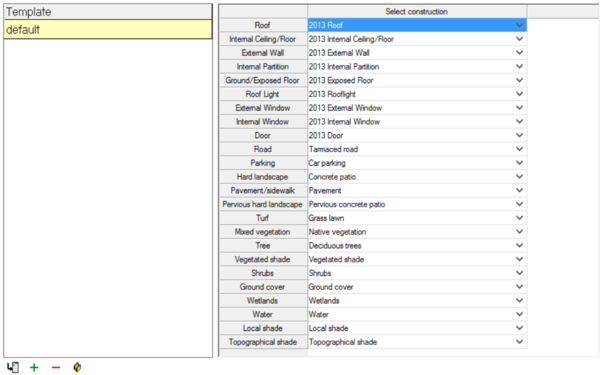Open the Roof construction dropdown
This screenshot has height=375, width=602.
pyautogui.click(x=519, y=25)
